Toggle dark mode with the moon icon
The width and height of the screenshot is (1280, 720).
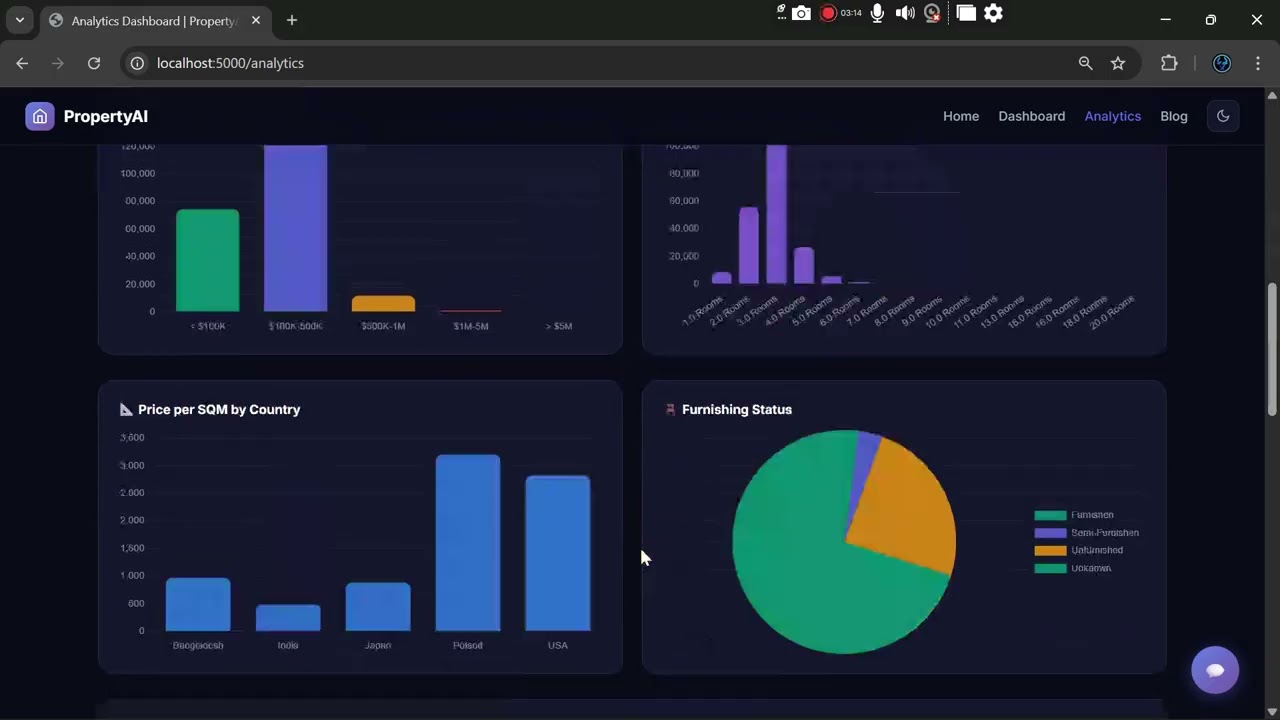click(1223, 116)
